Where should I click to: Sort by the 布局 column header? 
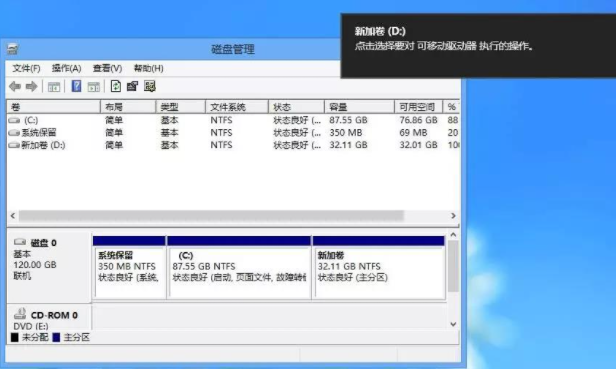click(x=128, y=106)
